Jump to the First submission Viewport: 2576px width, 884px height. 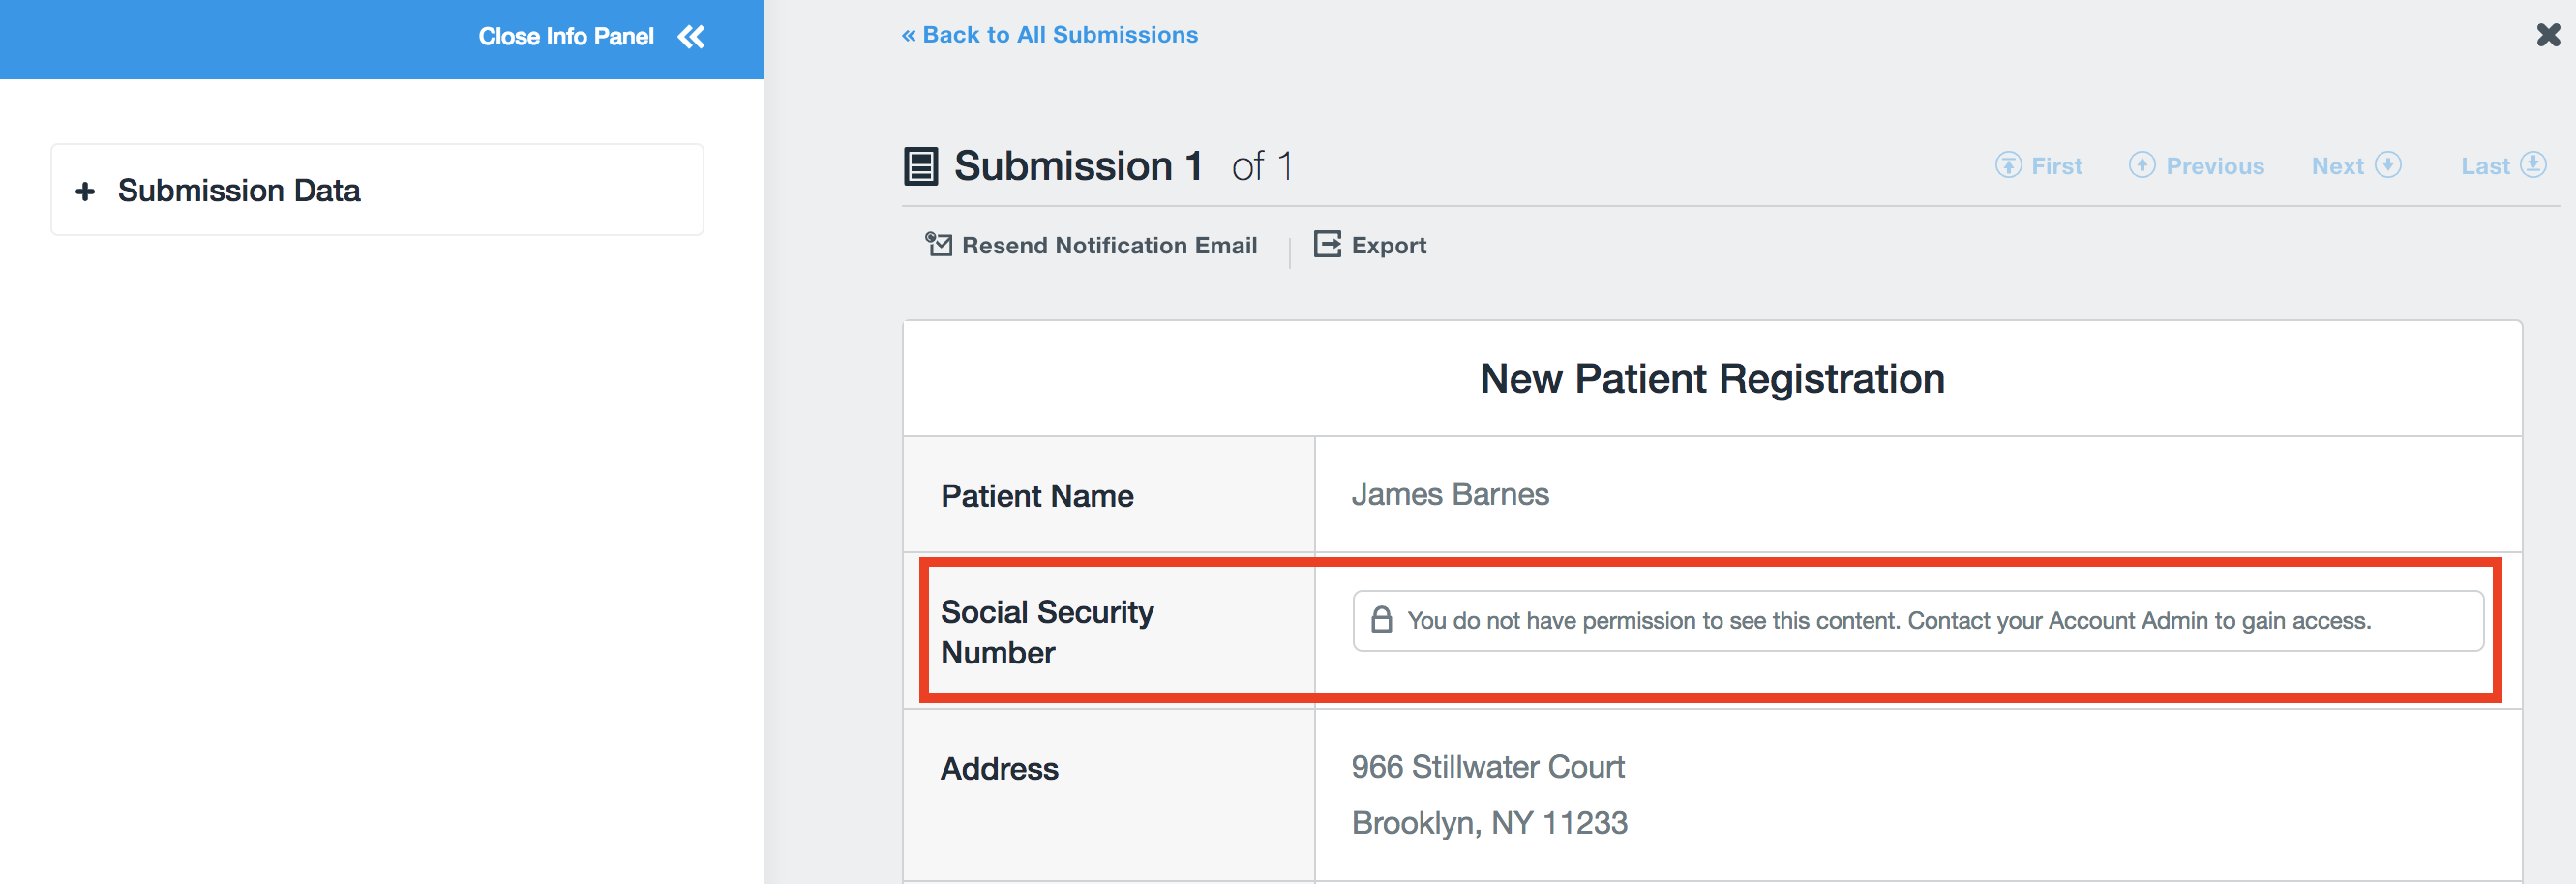point(2056,166)
